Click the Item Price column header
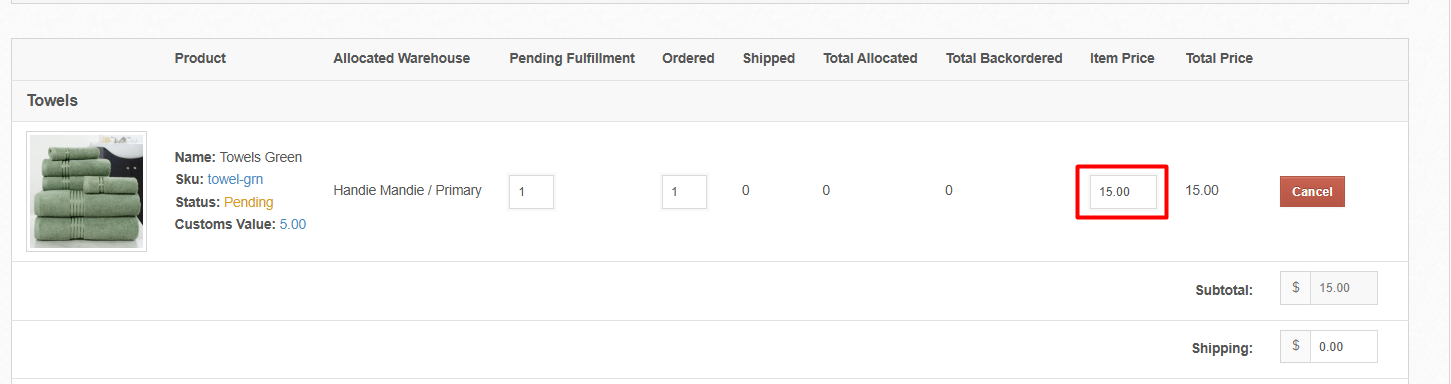This screenshot has width=1451, height=384. 1122,58
